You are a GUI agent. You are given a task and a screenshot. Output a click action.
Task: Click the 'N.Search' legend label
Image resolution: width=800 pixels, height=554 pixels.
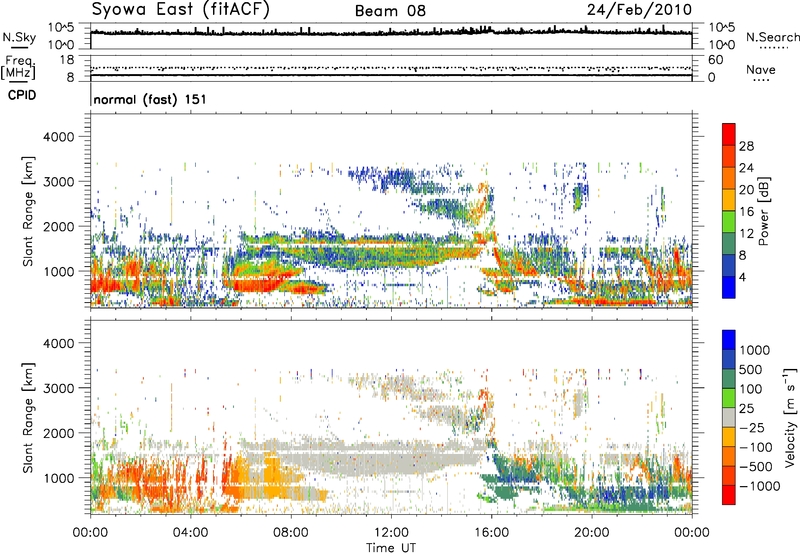pos(772,37)
